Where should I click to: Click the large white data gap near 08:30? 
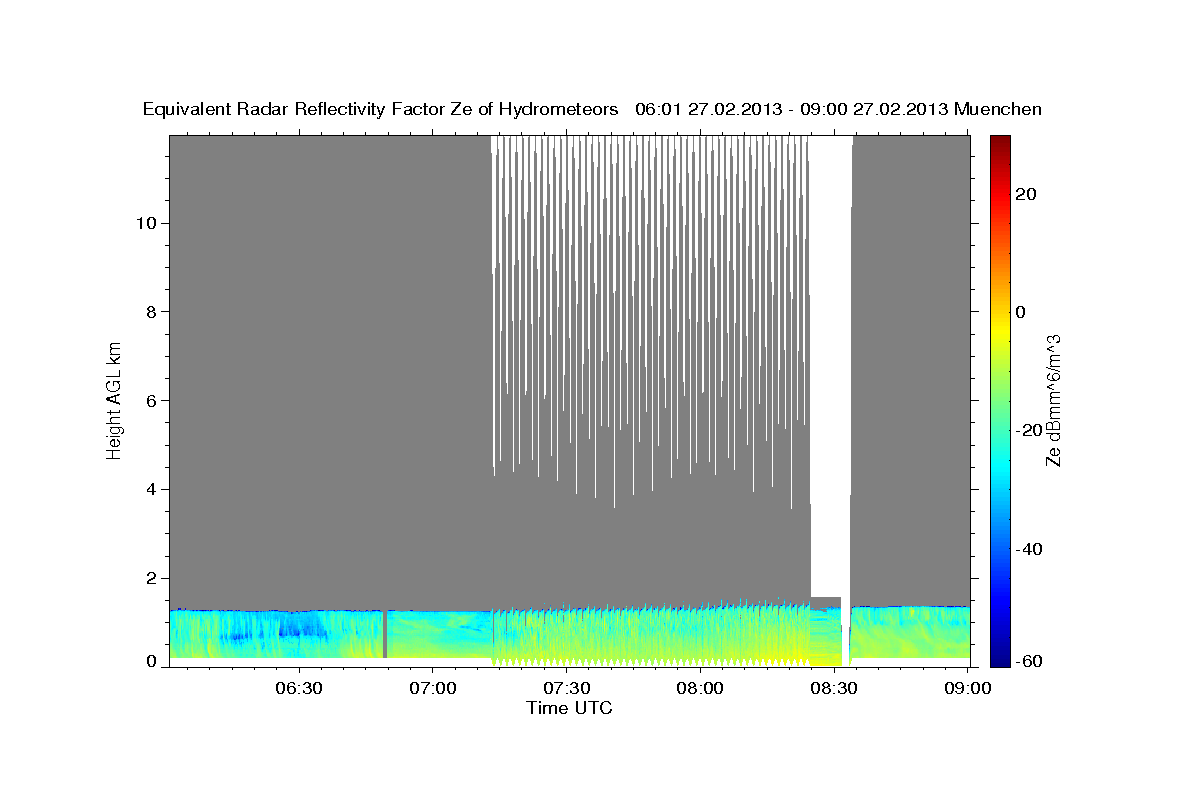pyautogui.click(x=830, y=365)
